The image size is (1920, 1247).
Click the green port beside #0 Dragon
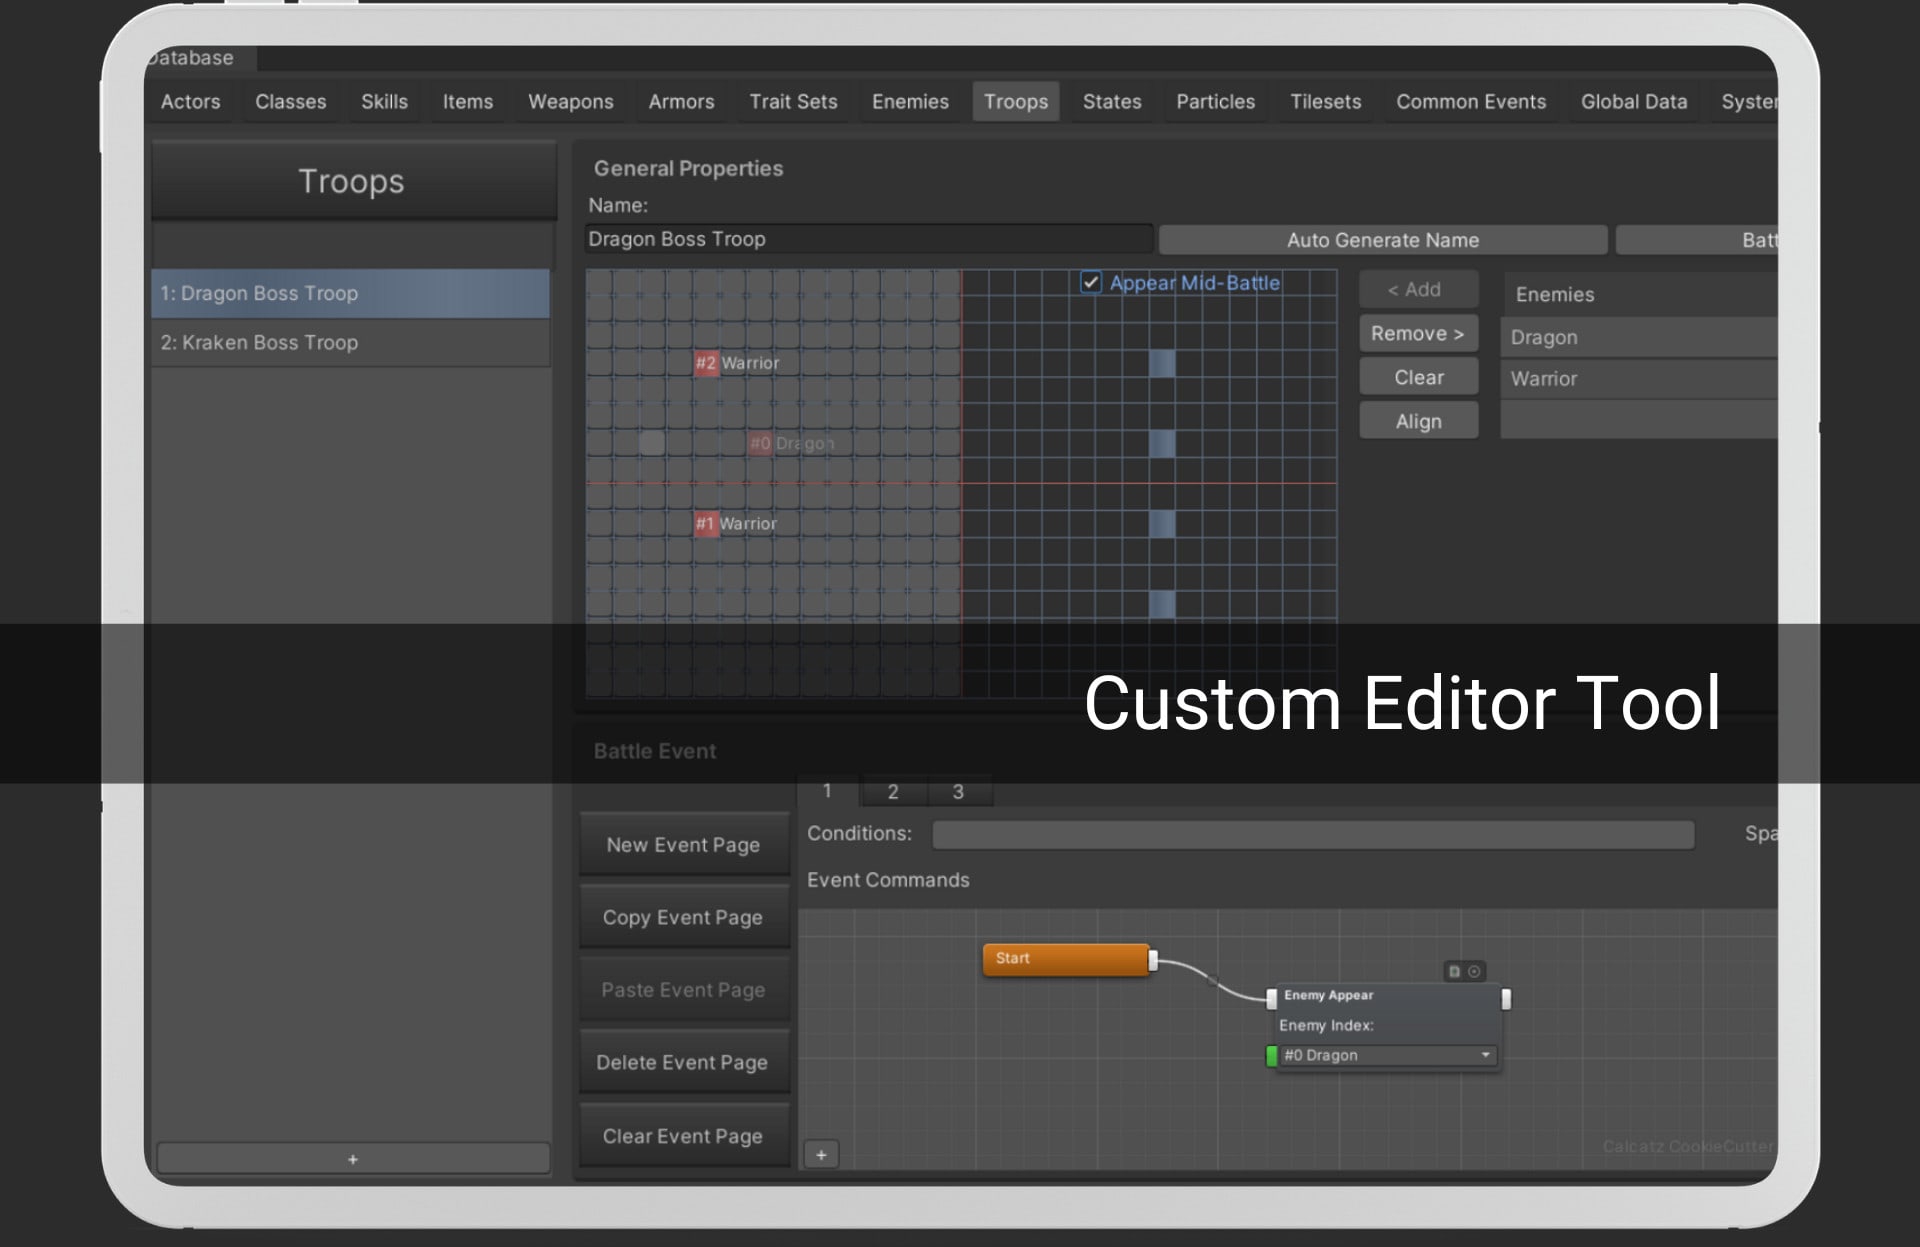[x=1271, y=1055]
